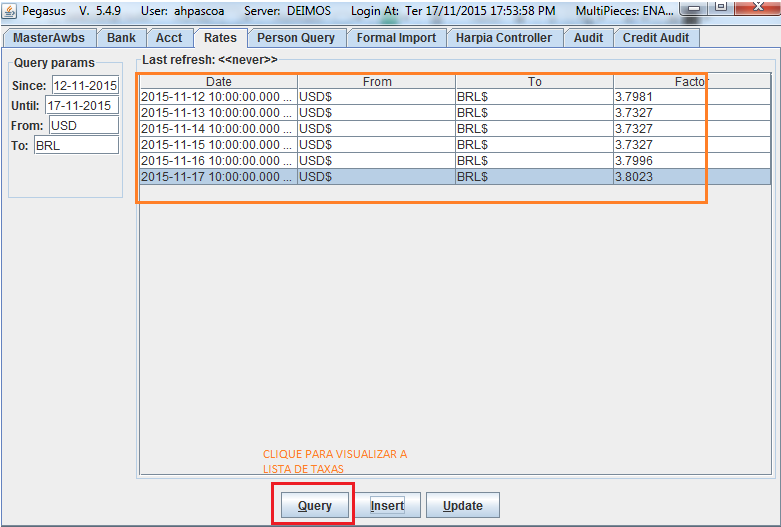Click the From column header
This screenshot has height=527, width=781.
pos(377,82)
